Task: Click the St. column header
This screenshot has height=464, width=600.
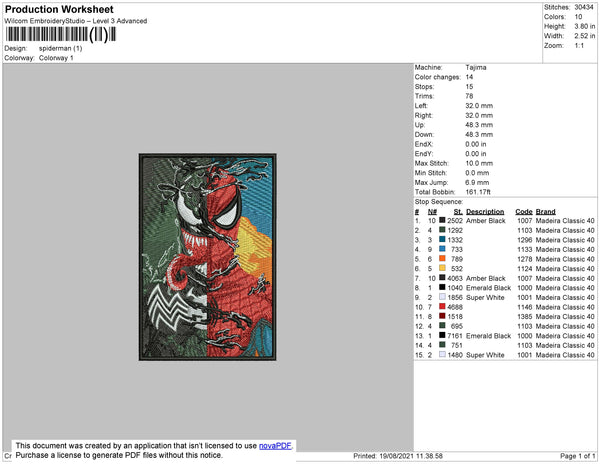Action: click(458, 212)
